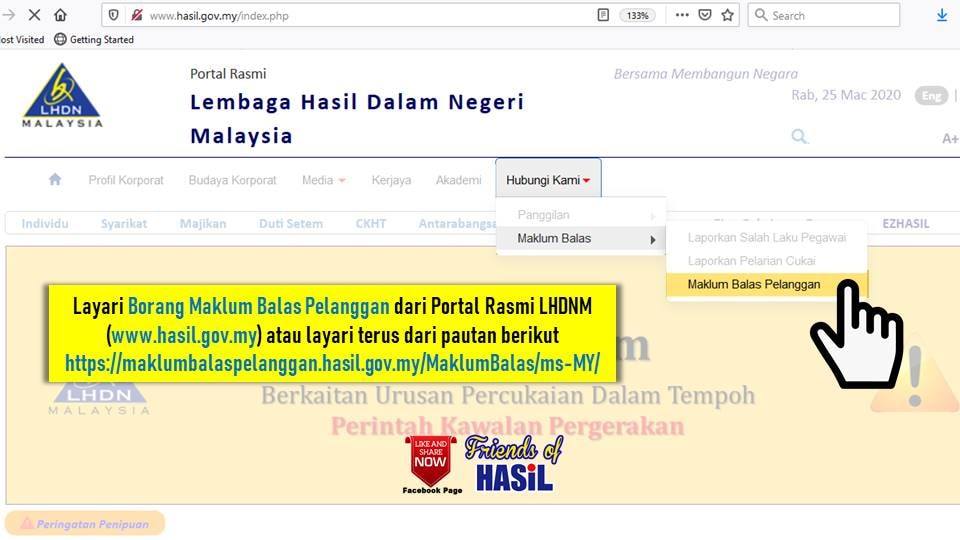The image size is (960, 540).
Task: Open Budaya Korporat menu
Action: coord(233,180)
